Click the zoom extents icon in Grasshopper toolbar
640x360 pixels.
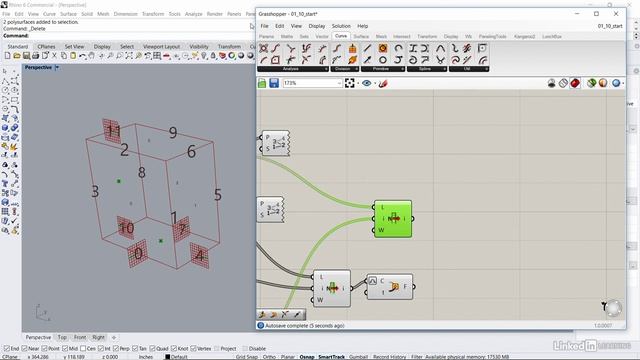point(349,83)
